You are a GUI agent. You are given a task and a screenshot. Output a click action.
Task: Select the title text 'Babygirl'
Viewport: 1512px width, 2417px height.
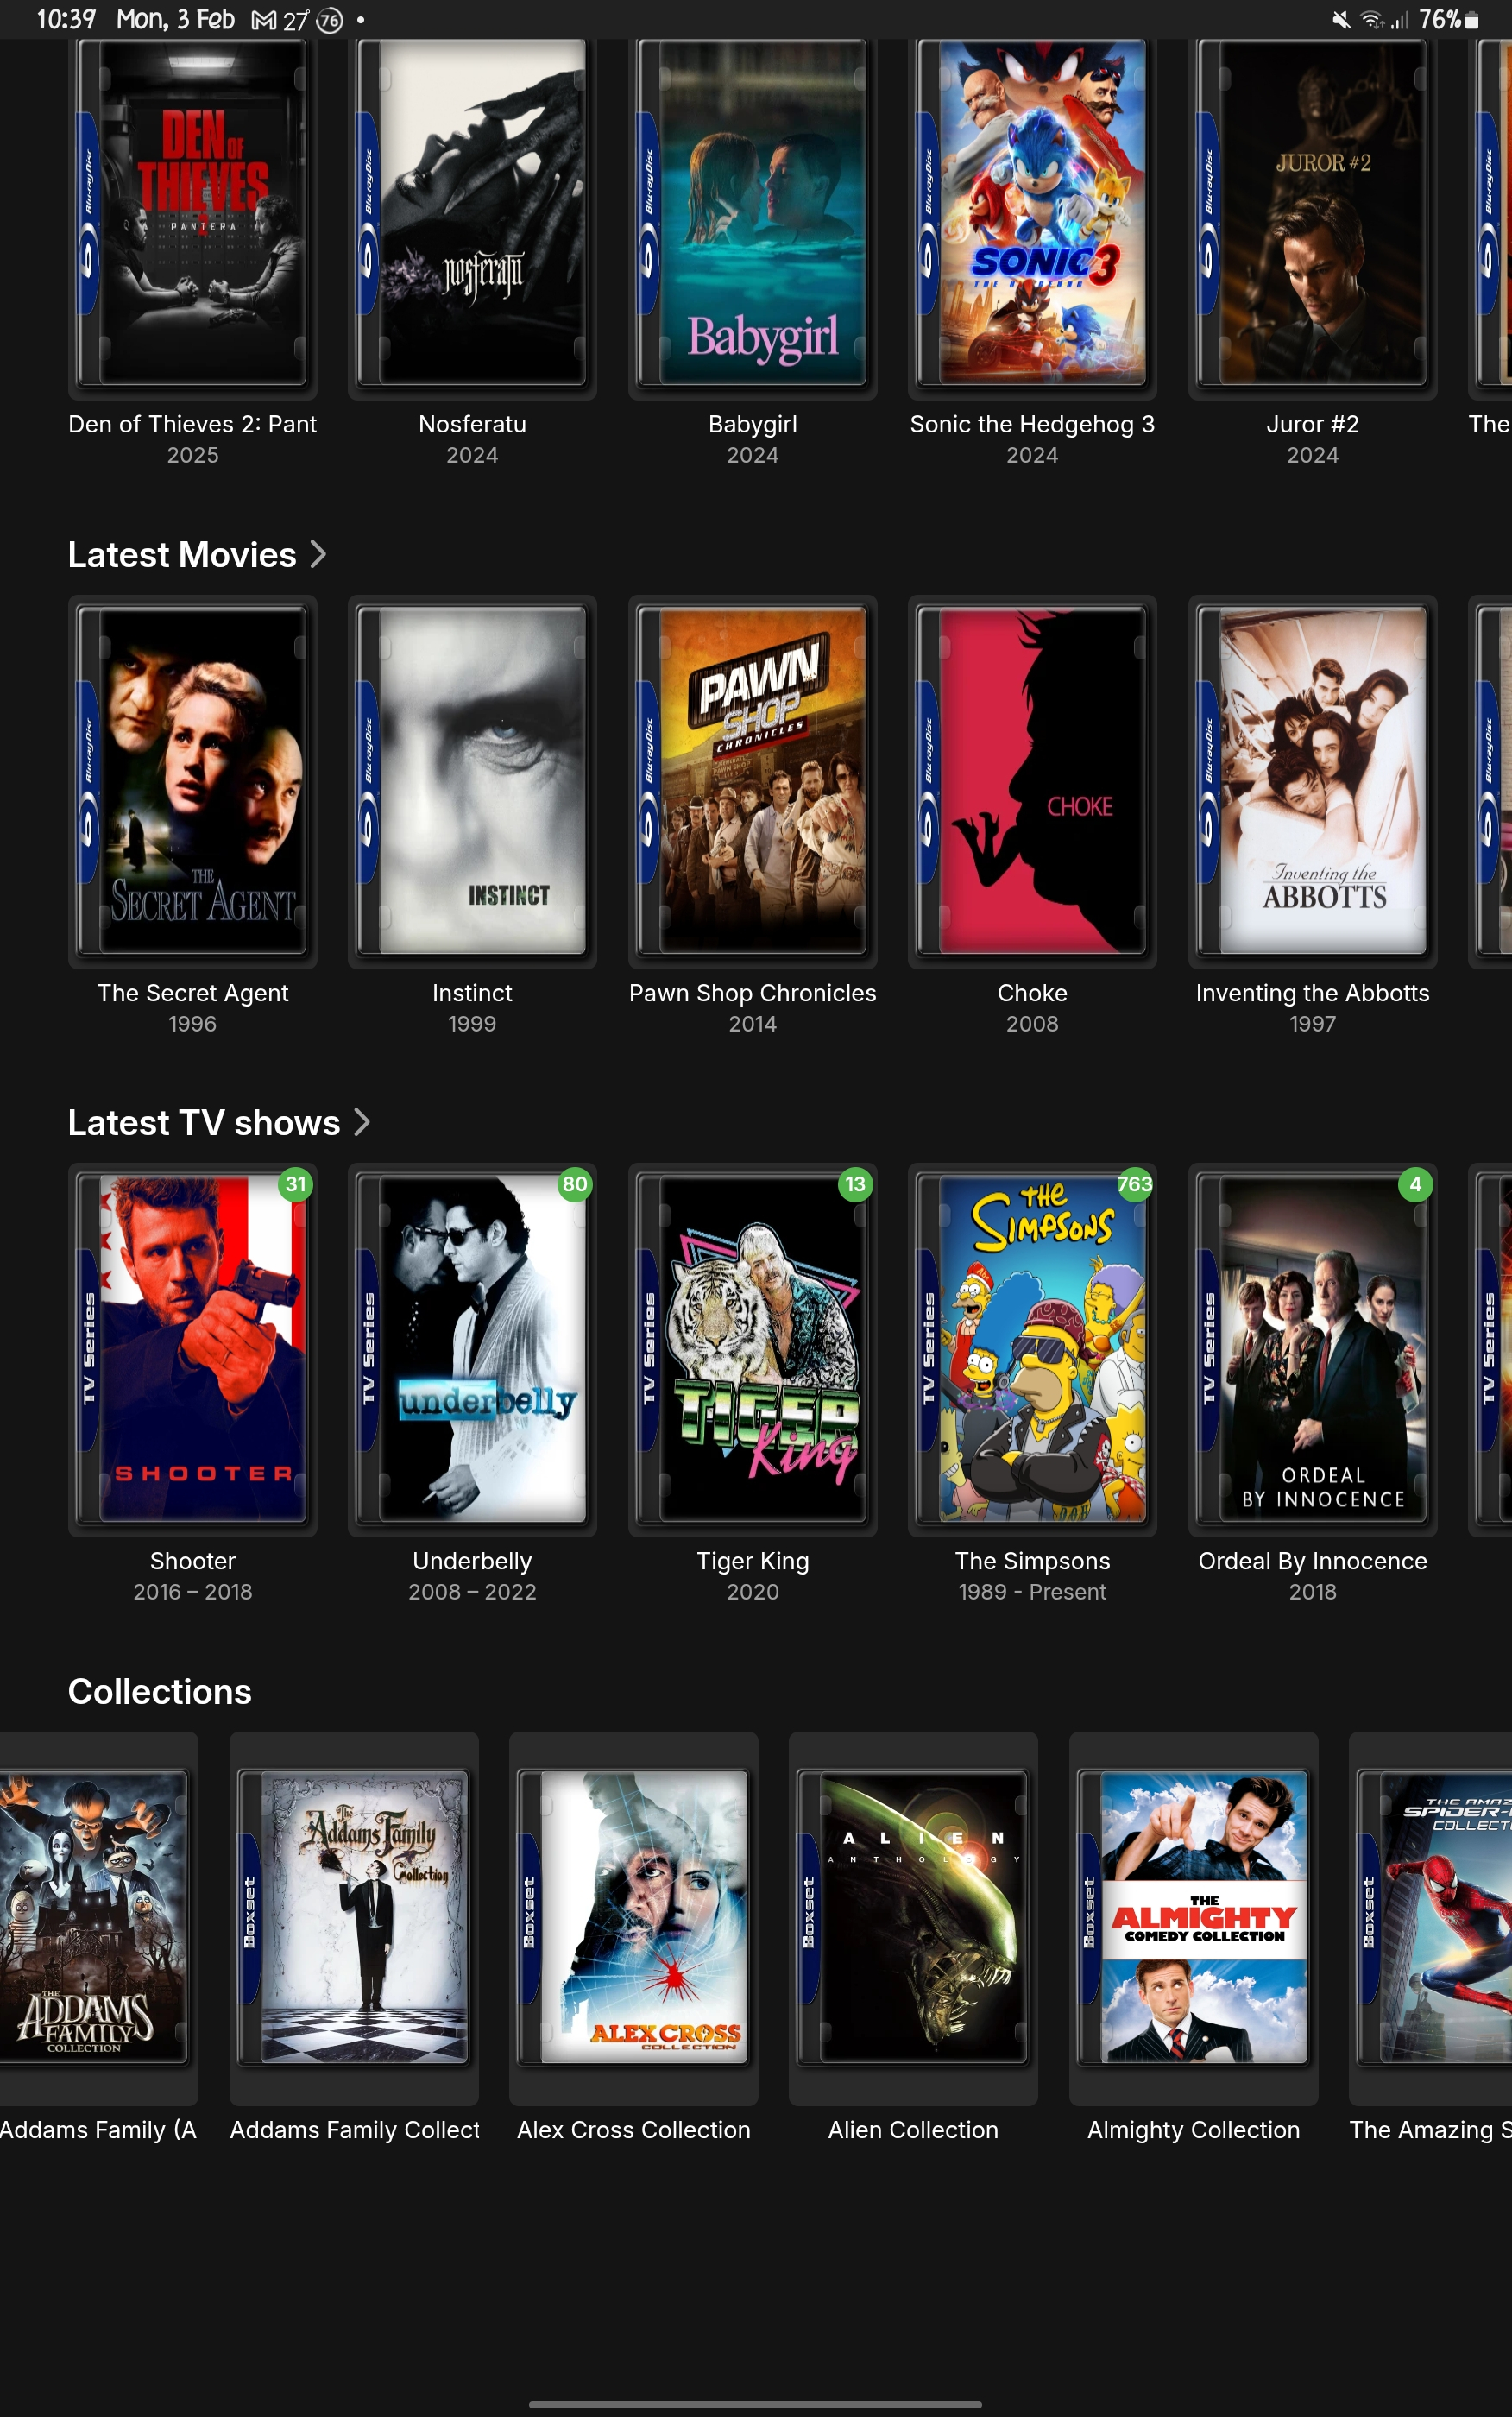(x=752, y=424)
